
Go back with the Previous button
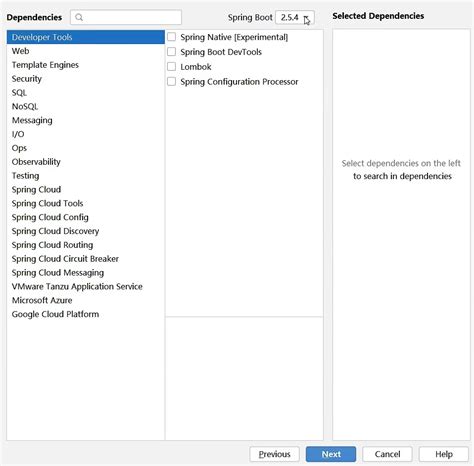click(274, 454)
